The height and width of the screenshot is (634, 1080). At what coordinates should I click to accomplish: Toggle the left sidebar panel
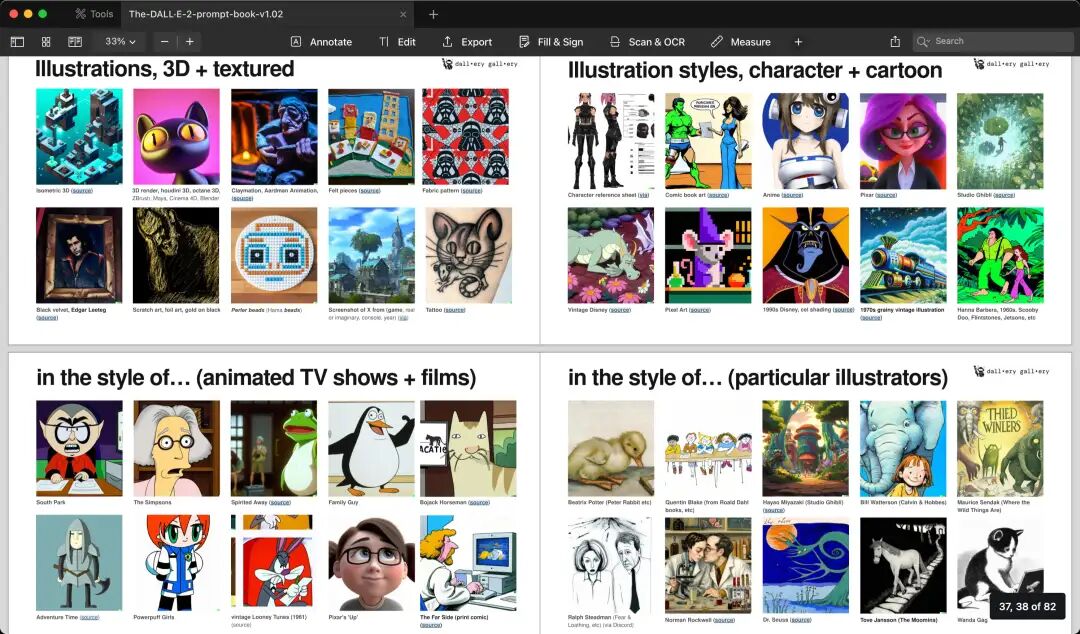(x=17, y=42)
